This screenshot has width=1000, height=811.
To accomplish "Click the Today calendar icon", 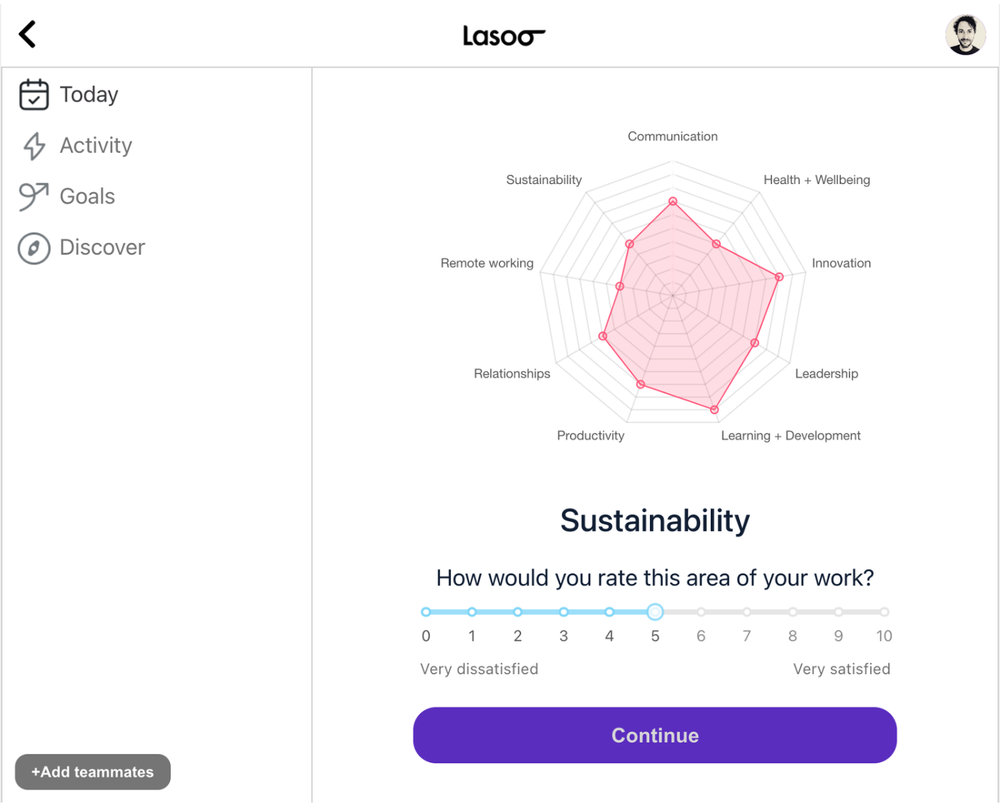I will [x=34, y=95].
